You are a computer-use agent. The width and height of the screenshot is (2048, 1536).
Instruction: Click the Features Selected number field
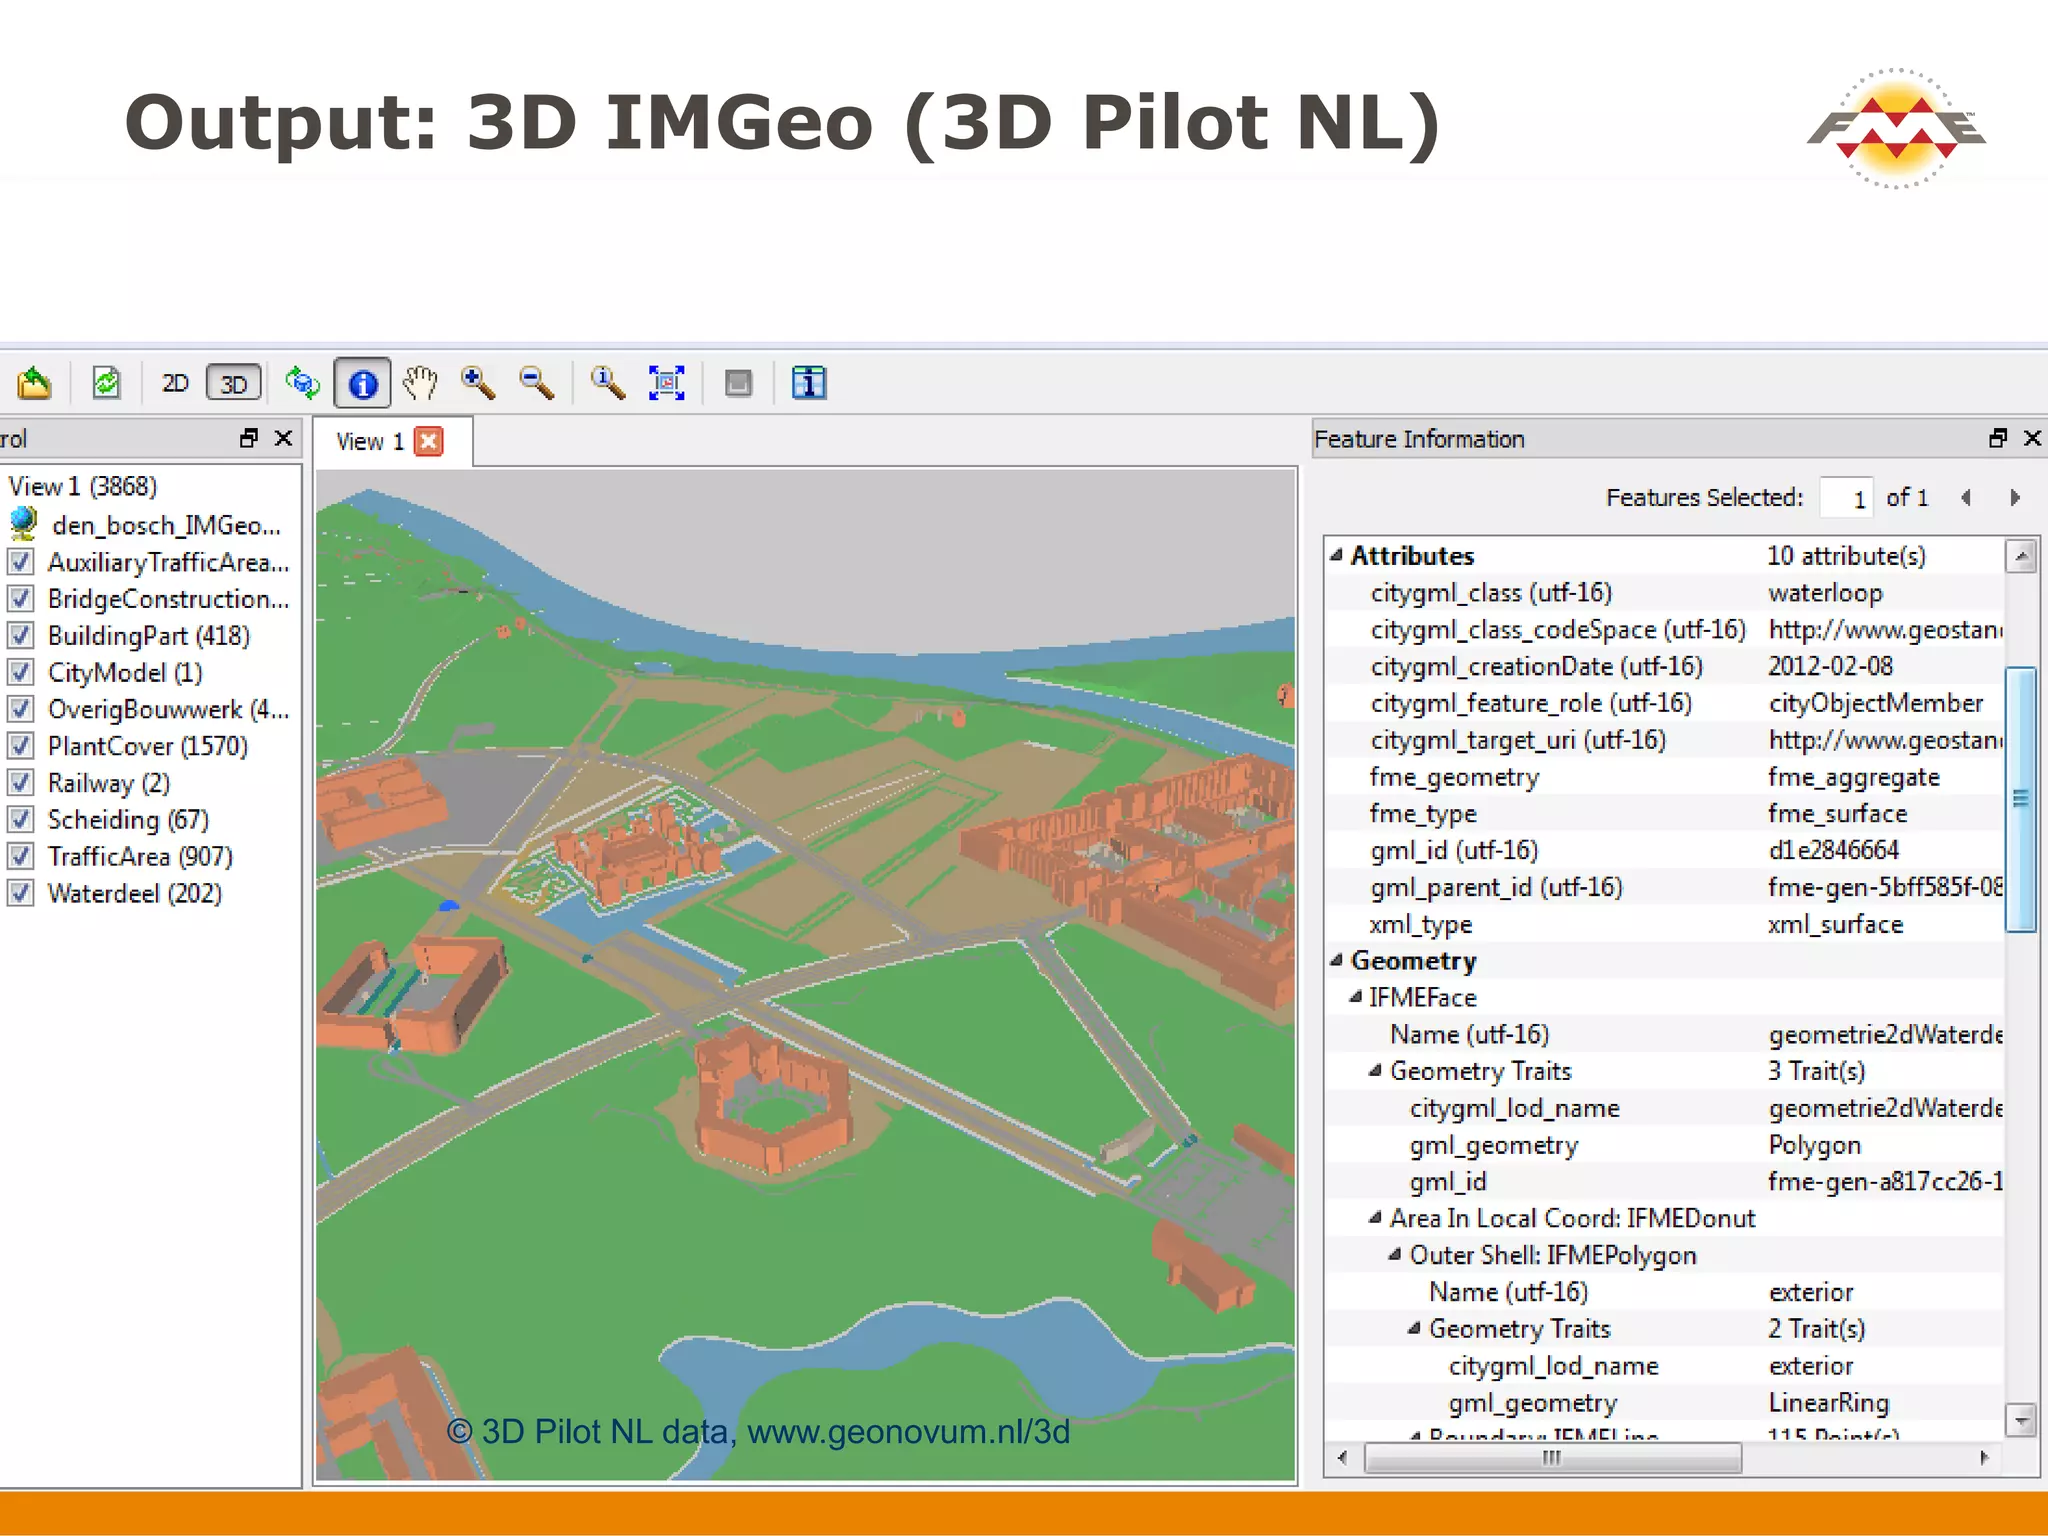click(1846, 497)
